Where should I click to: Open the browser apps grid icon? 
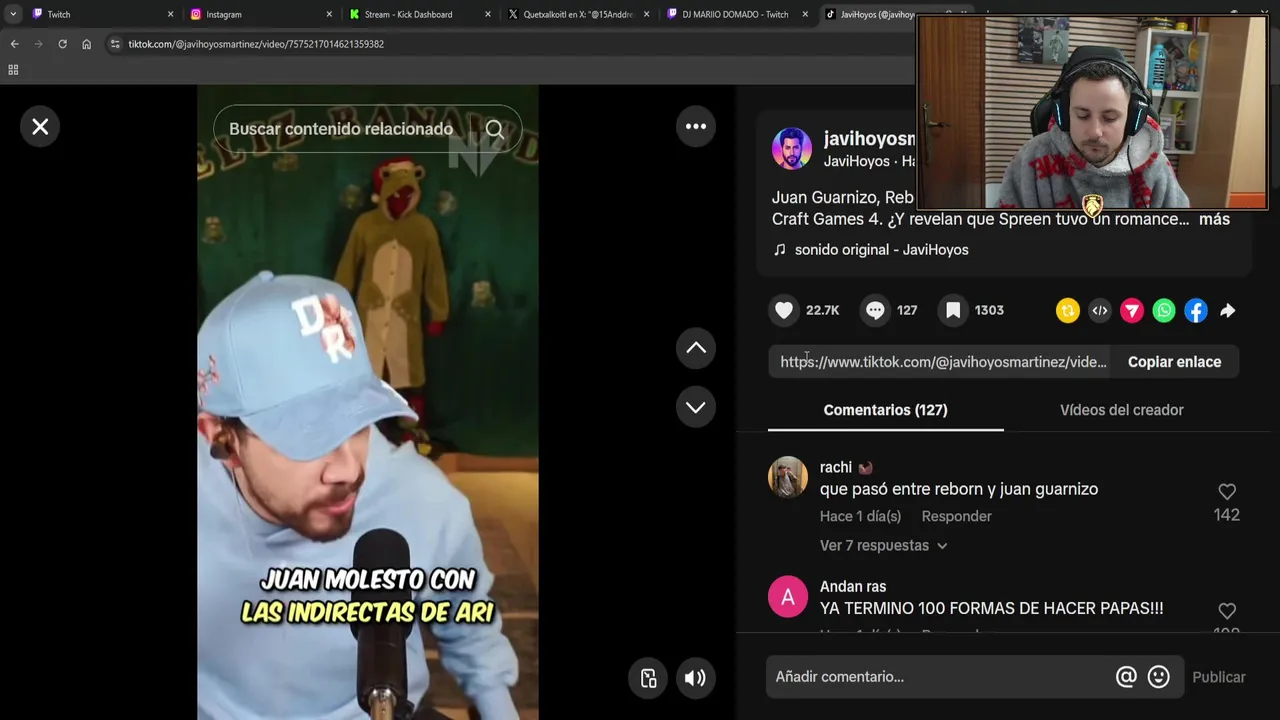click(x=13, y=70)
